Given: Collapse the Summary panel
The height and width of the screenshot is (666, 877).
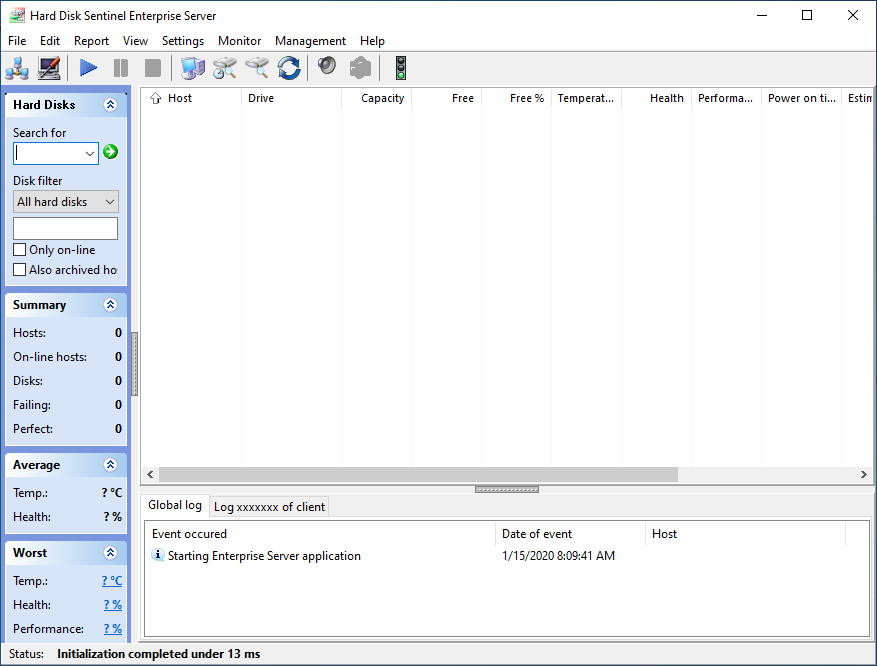Looking at the screenshot, I should click(x=110, y=304).
